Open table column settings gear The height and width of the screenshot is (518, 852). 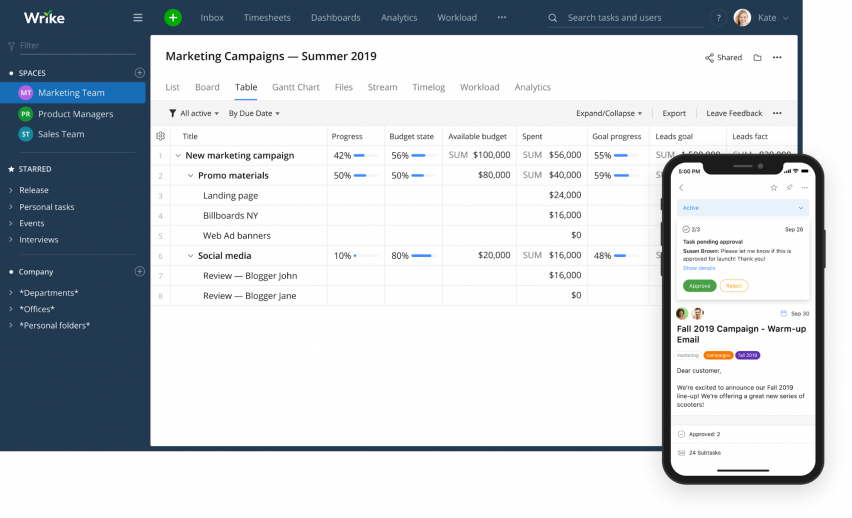pos(160,136)
